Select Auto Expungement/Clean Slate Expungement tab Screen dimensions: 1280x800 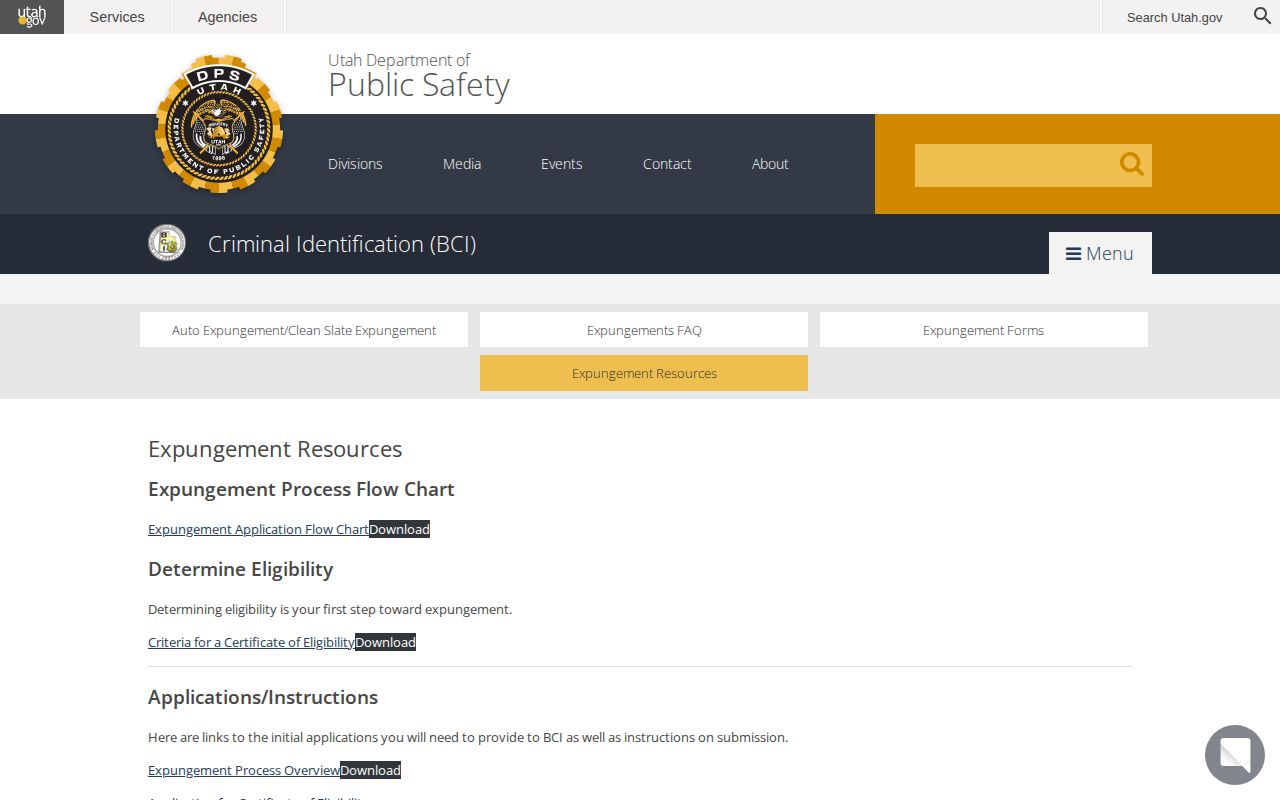[x=304, y=330]
